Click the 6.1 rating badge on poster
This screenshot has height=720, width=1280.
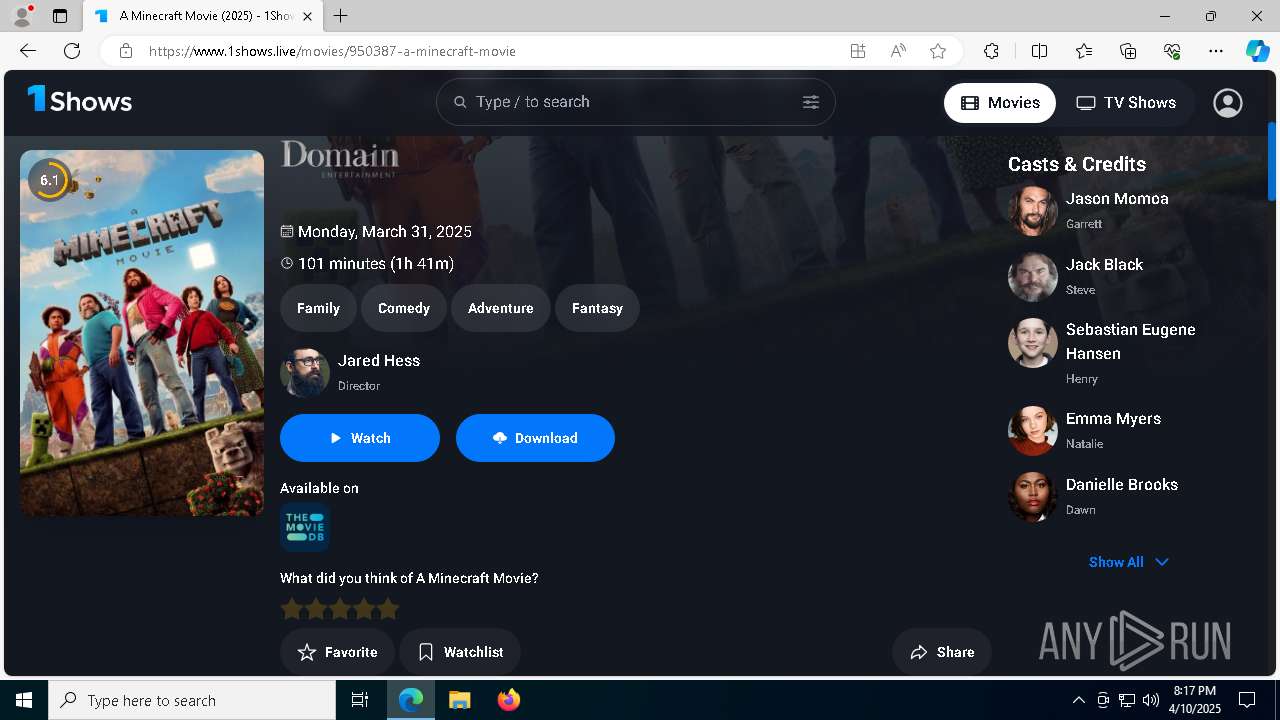[x=49, y=181]
